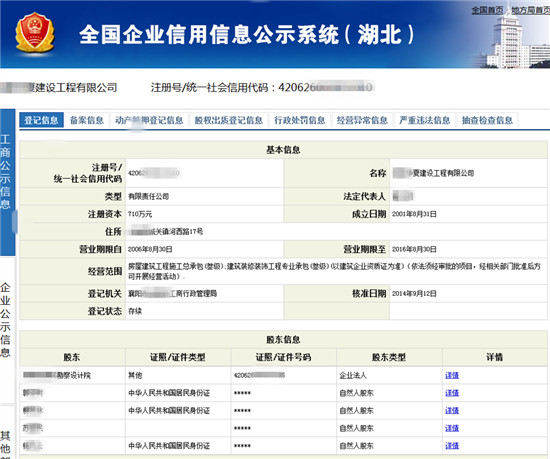Click the 存续 registration status value
The height and width of the screenshot is (459, 550).
pos(135,311)
